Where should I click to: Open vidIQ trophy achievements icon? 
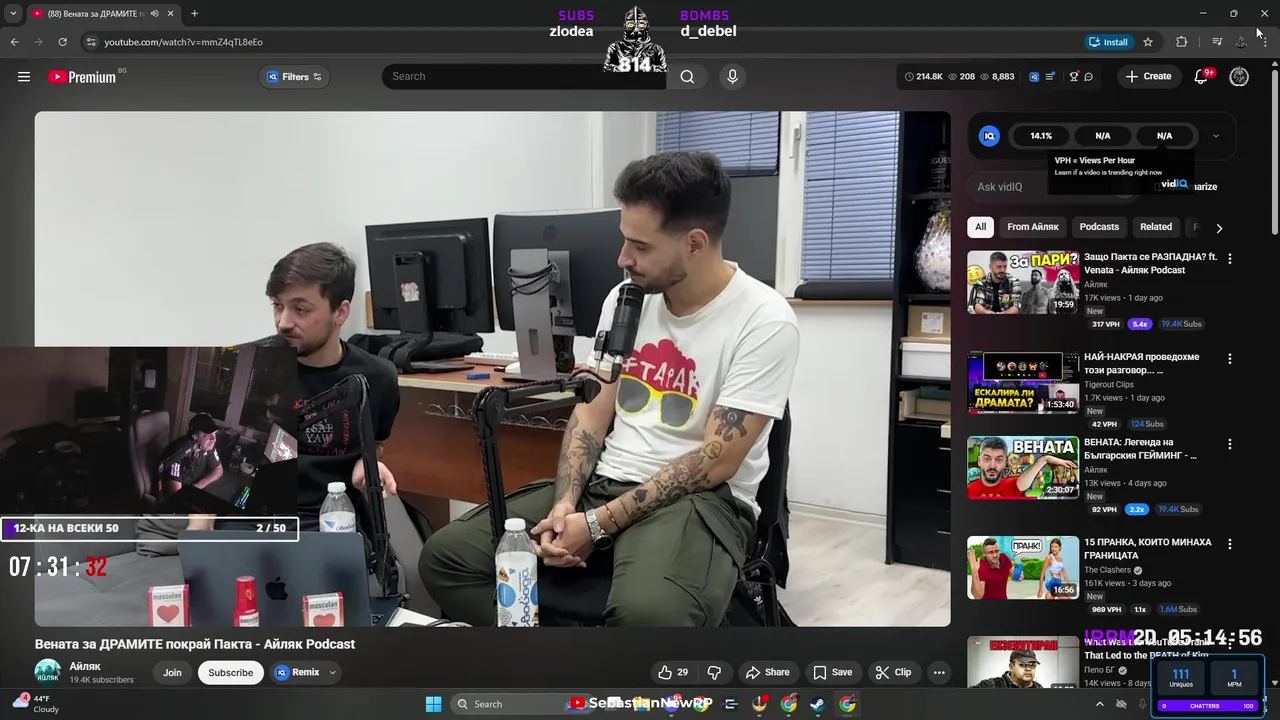click(x=1074, y=77)
